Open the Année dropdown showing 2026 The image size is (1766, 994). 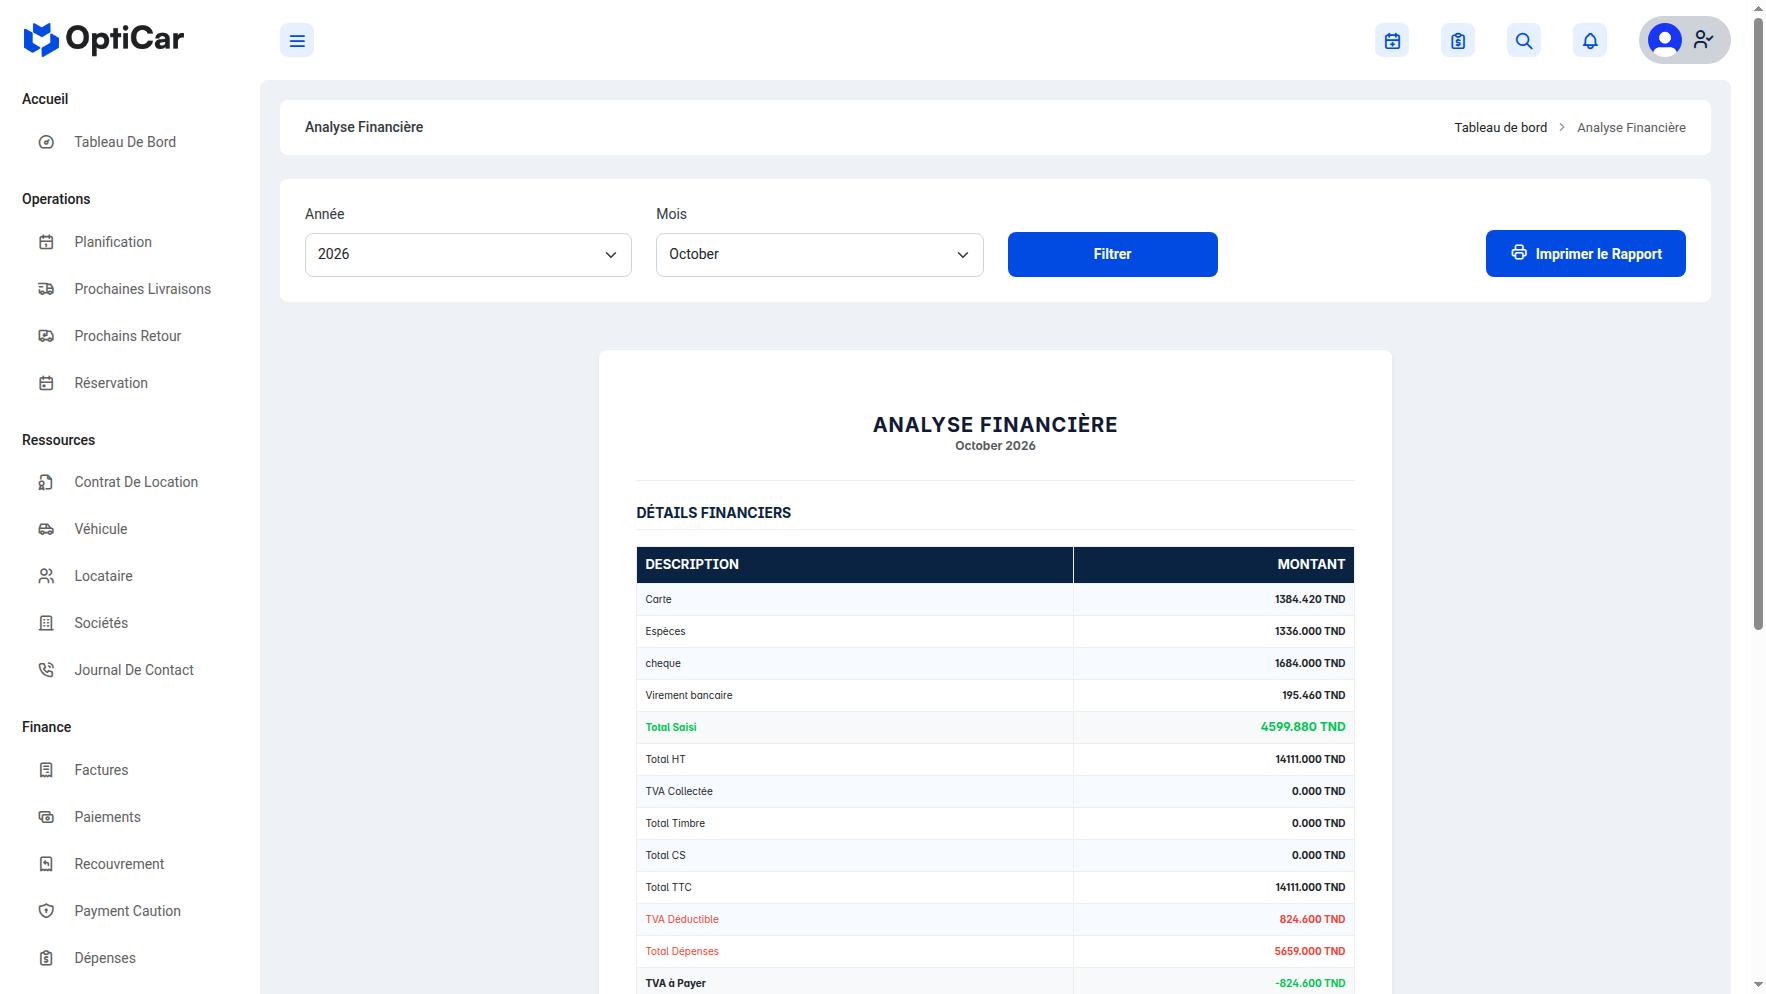tap(468, 255)
